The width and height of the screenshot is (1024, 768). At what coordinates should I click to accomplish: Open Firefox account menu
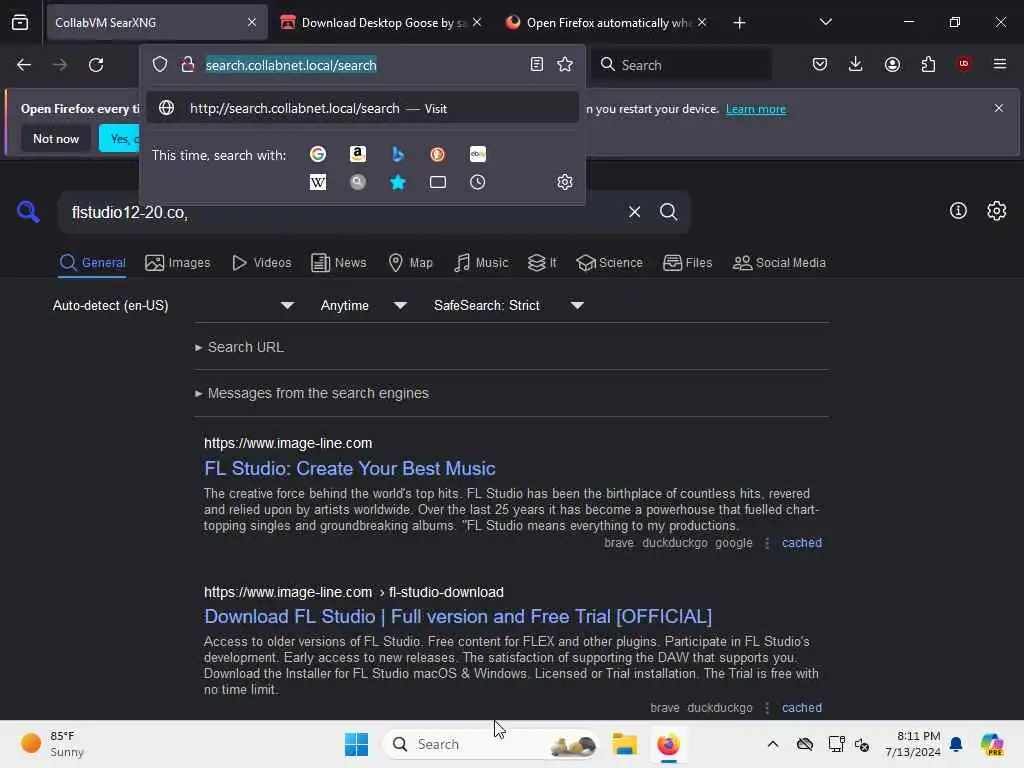892,64
